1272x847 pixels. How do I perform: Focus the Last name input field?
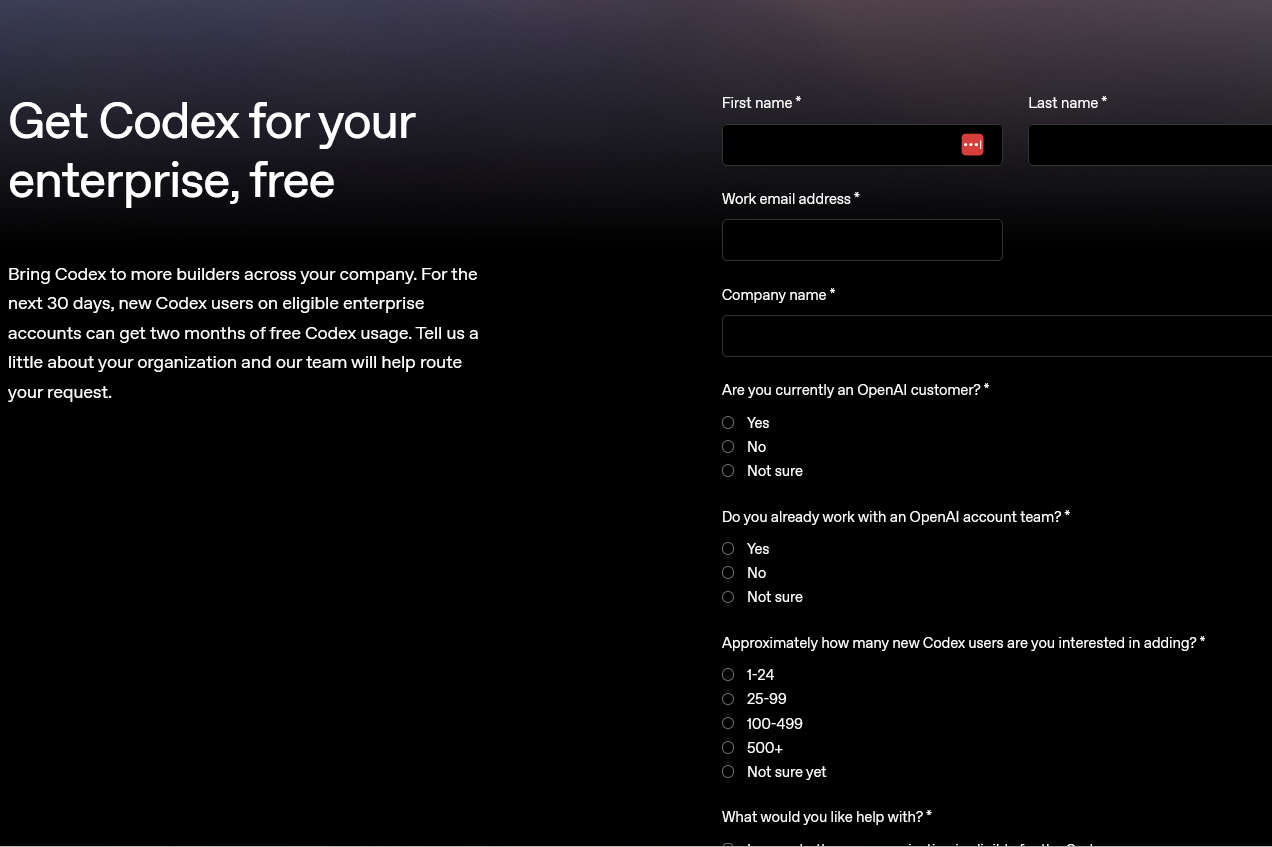(x=1150, y=145)
